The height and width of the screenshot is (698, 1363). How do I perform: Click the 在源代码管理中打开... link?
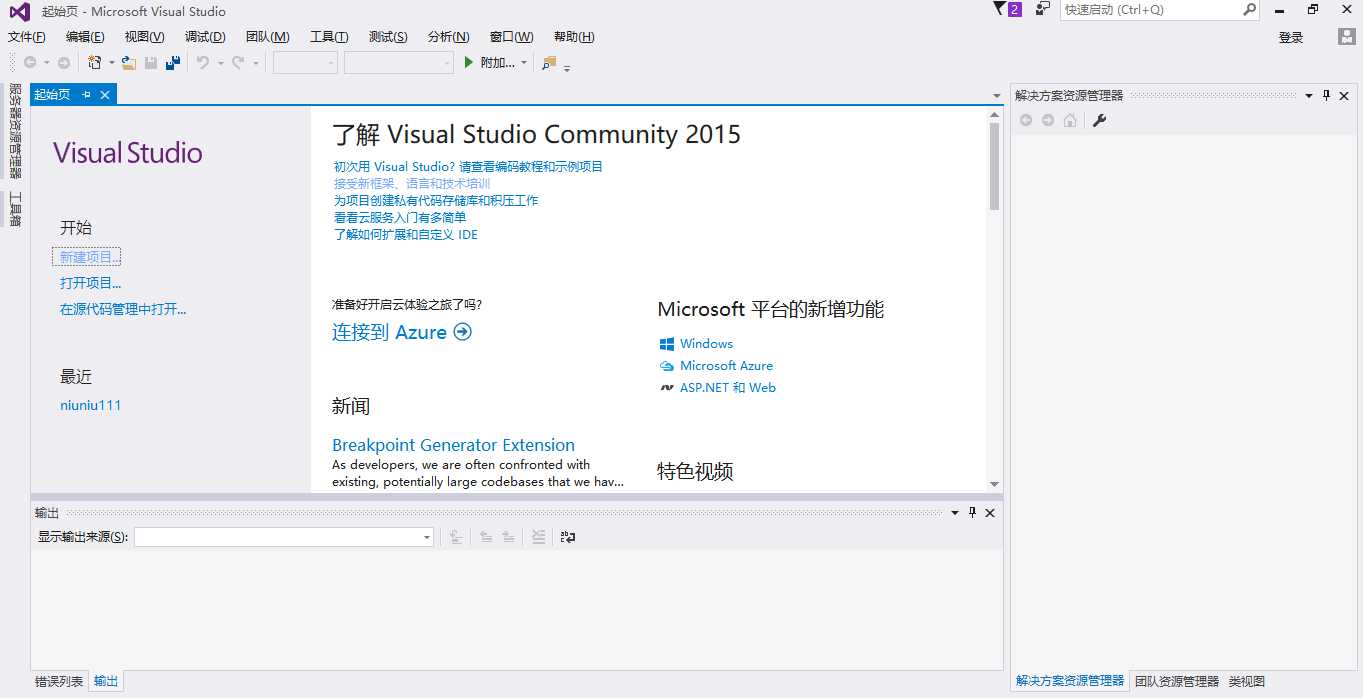123,309
